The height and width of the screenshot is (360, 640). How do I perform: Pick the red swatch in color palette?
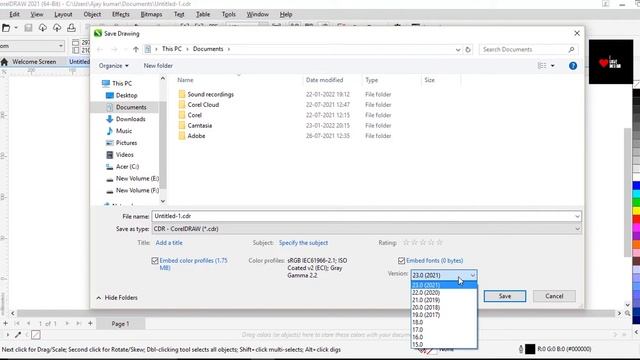point(636,219)
